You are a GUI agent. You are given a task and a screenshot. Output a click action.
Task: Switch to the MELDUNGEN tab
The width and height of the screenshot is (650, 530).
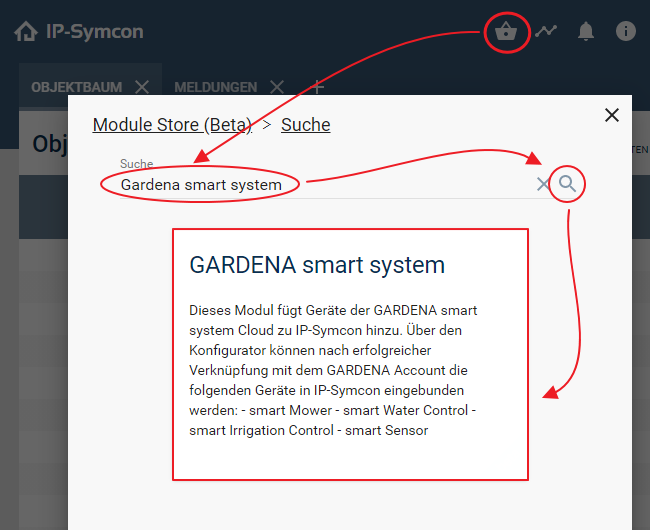[214, 87]
